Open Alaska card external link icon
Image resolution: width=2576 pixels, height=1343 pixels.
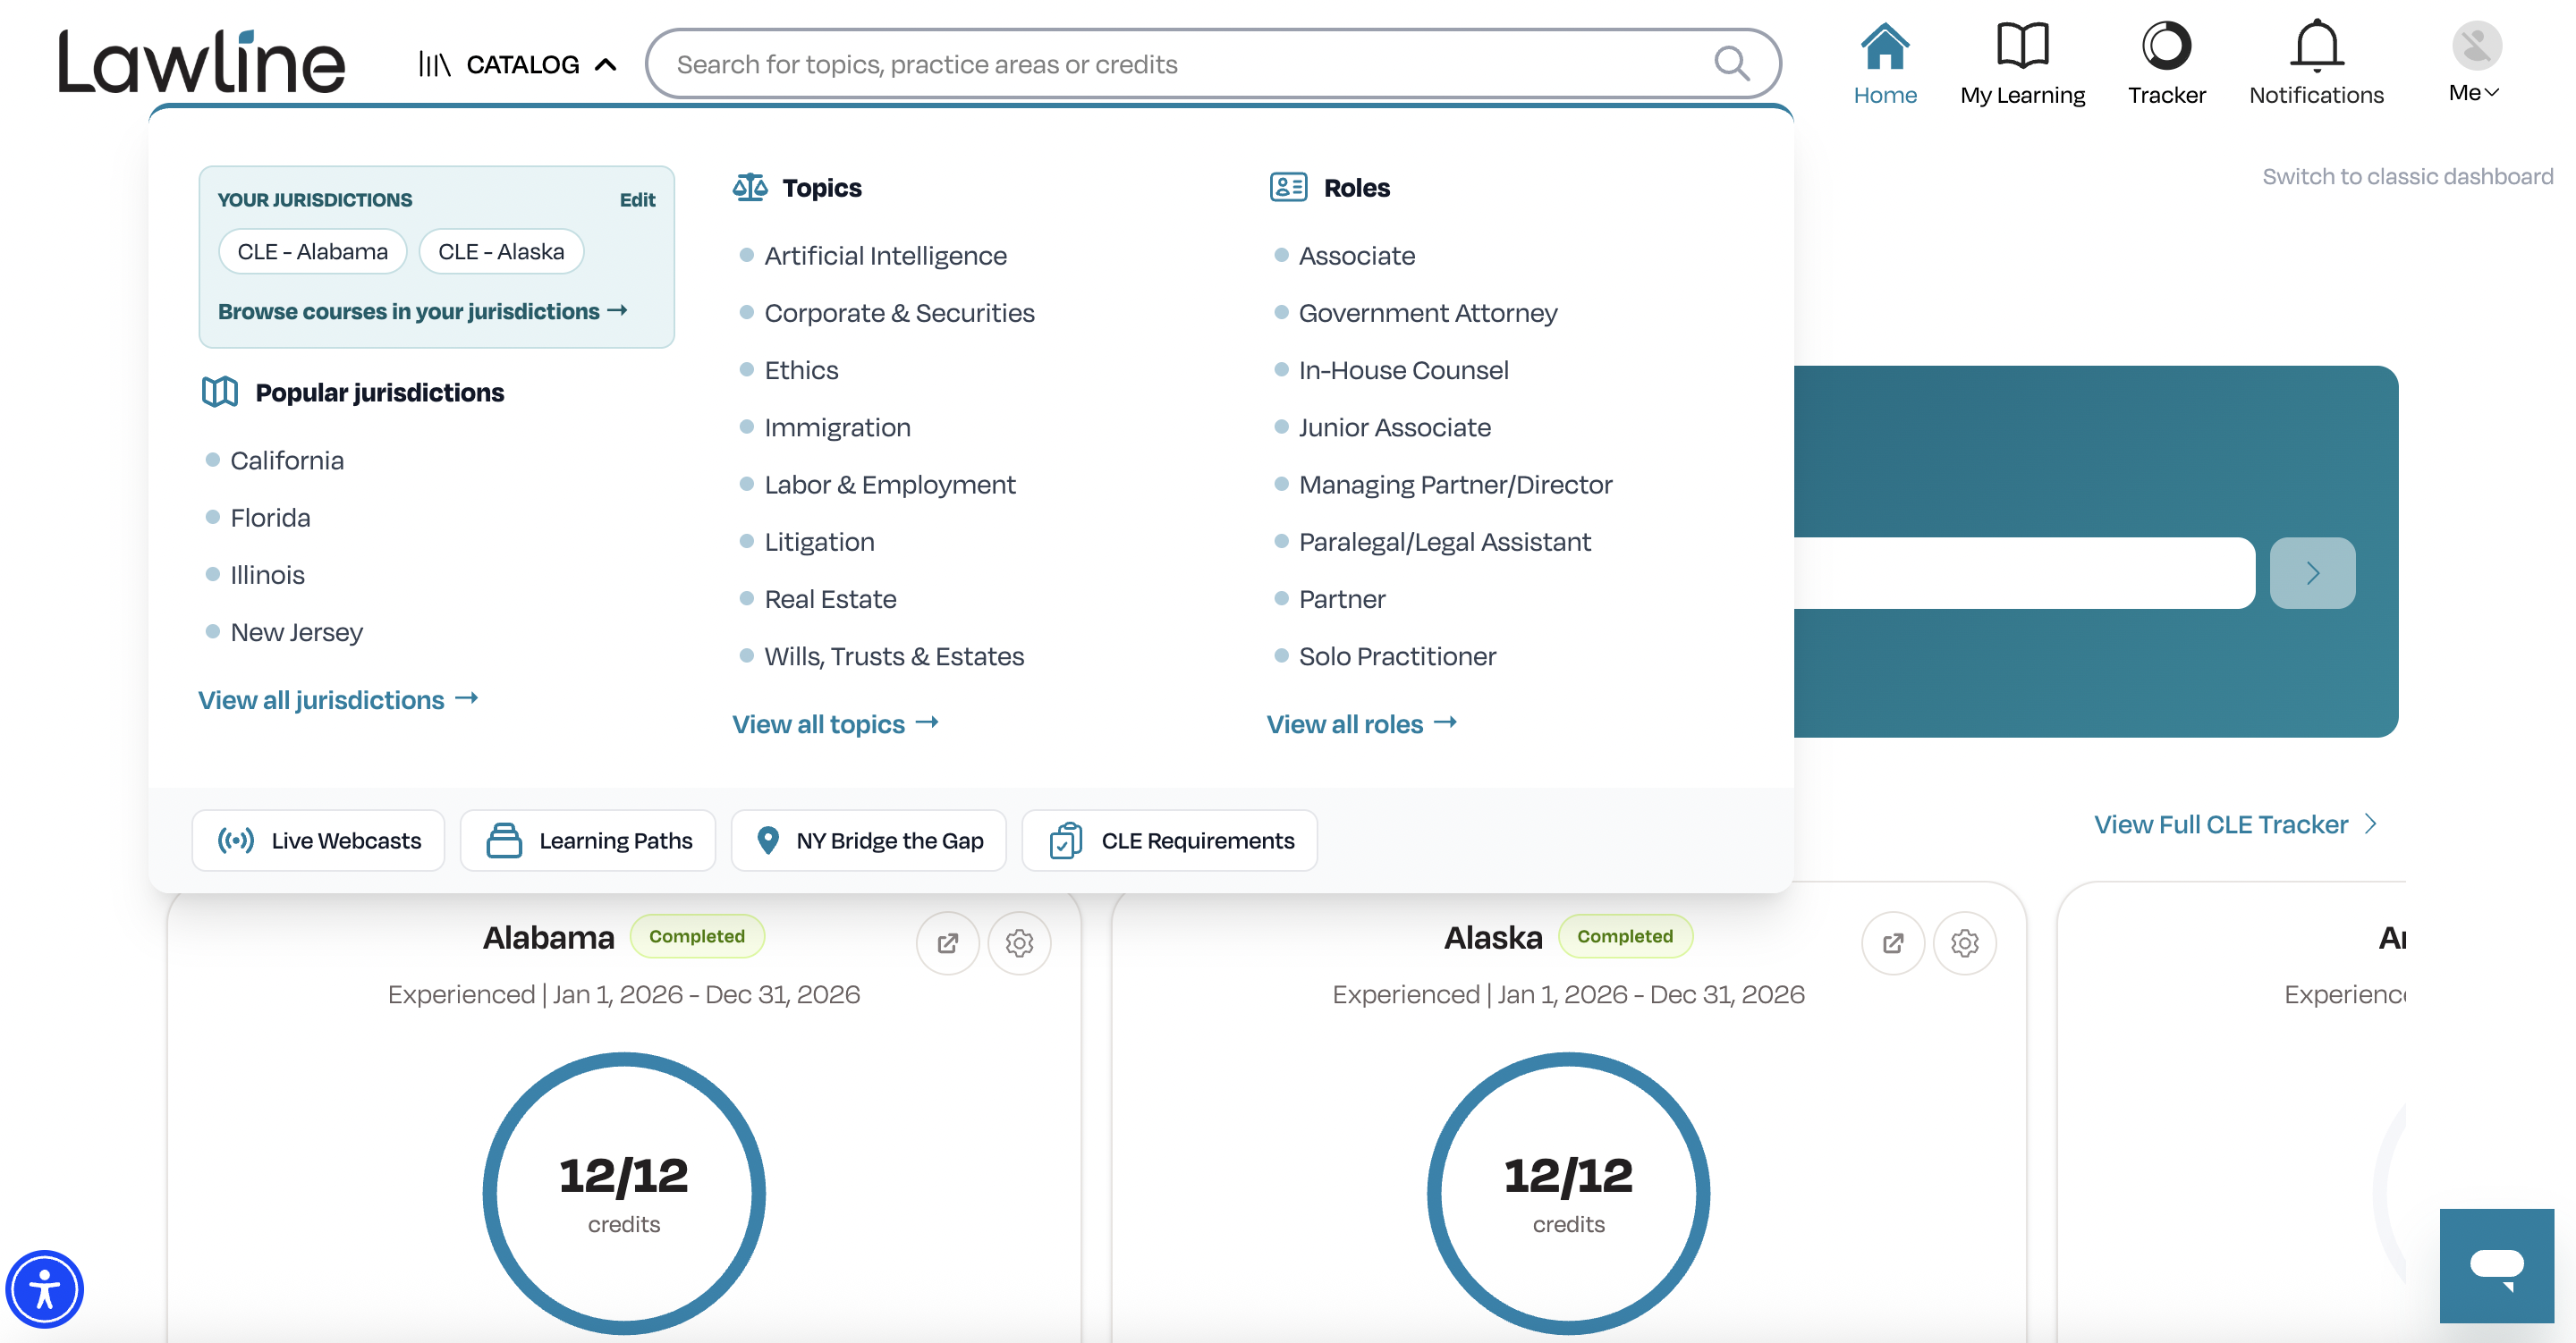click(1893, 943)
